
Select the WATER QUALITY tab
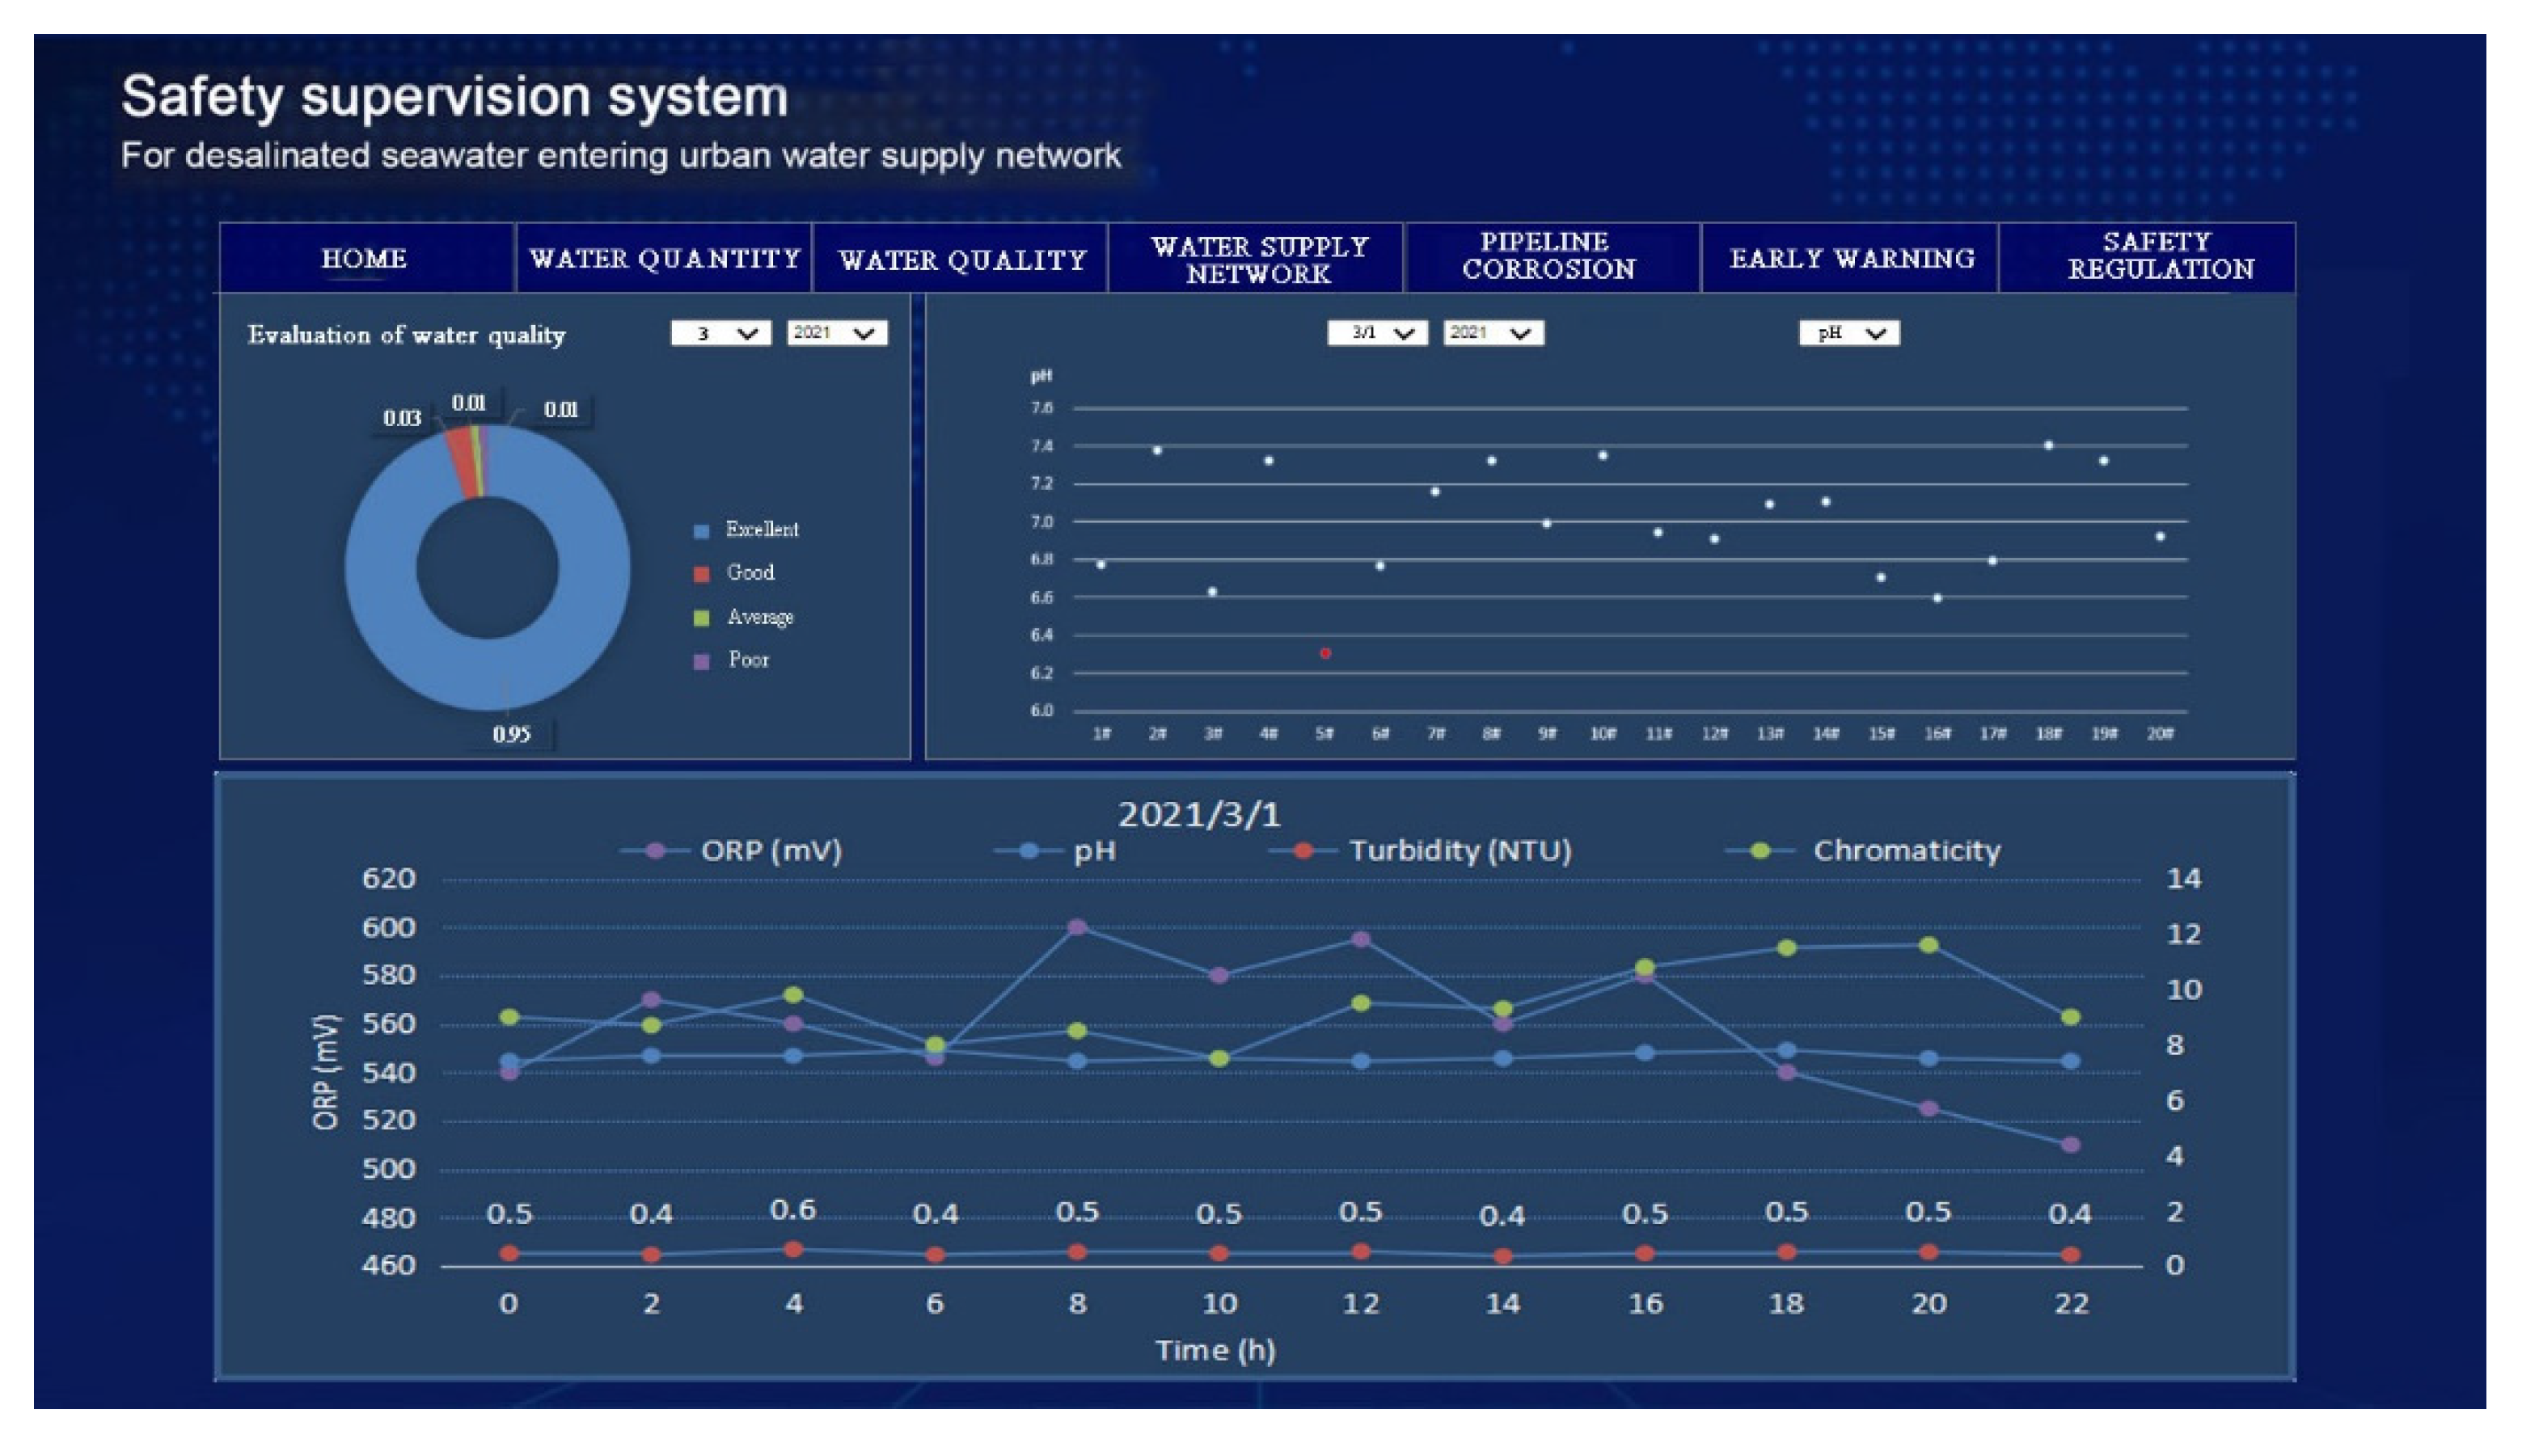click(x=961, y=259)
